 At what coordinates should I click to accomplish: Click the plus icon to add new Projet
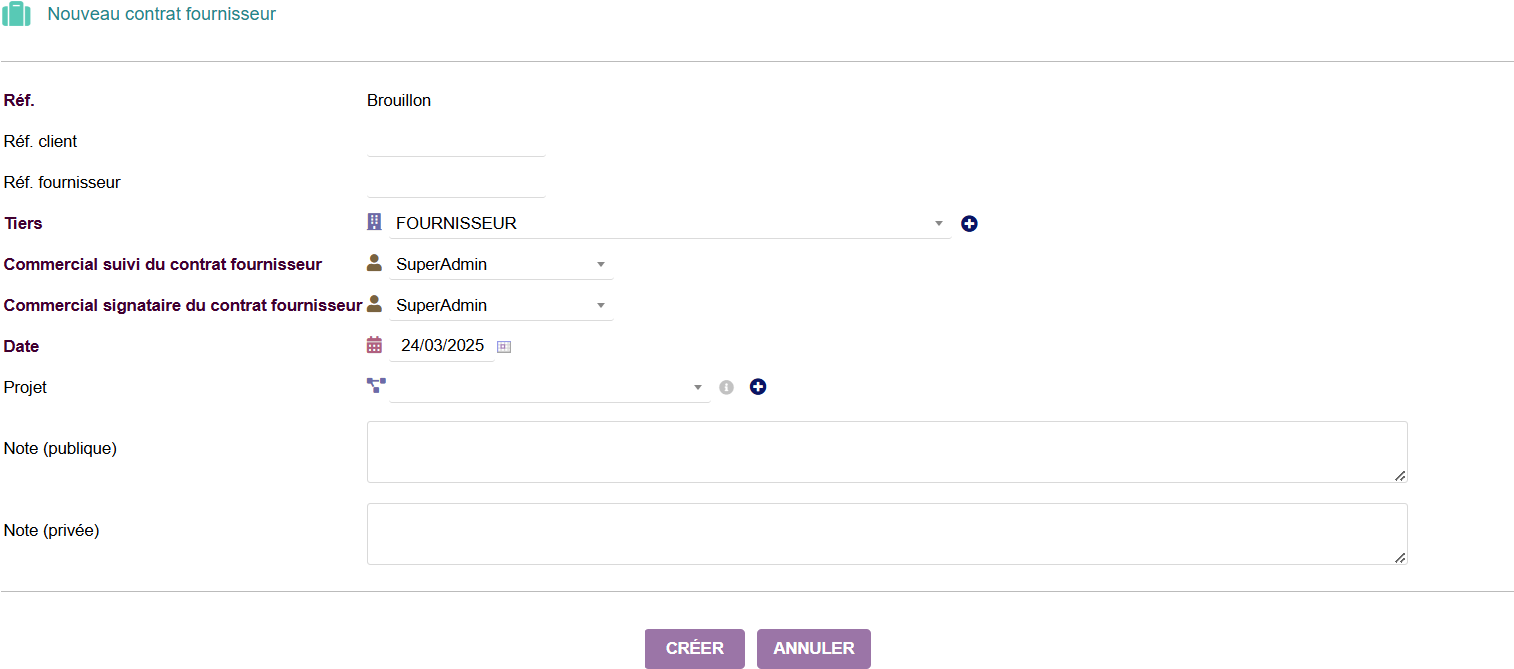[x=758, y=387]
